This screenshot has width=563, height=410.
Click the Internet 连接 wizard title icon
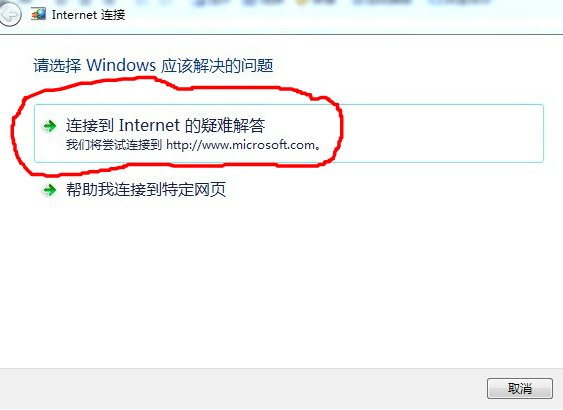[x=38, y=14]
